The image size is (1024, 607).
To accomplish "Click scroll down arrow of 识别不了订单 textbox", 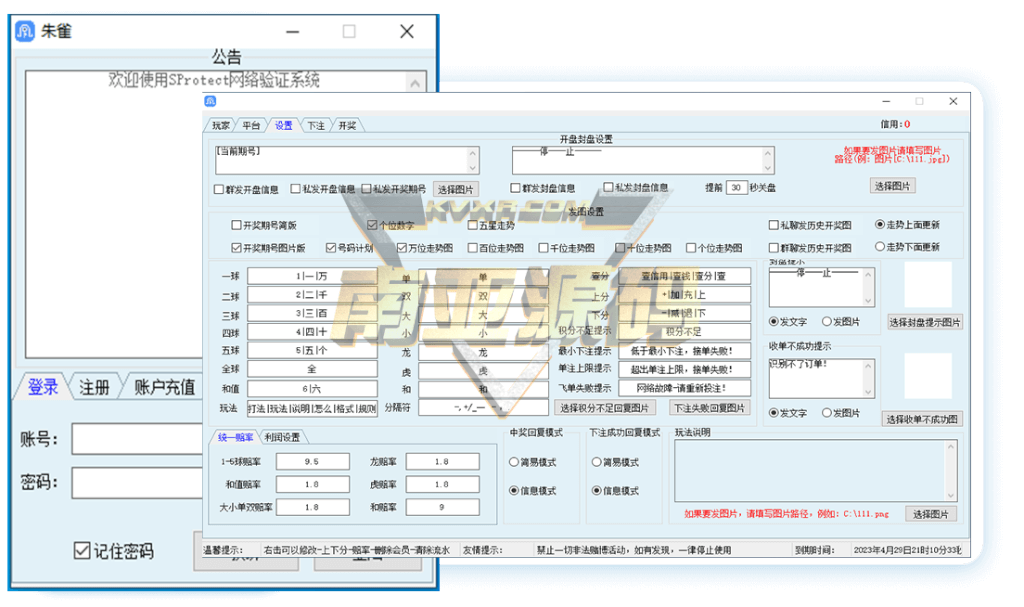I will click(868, 392).
